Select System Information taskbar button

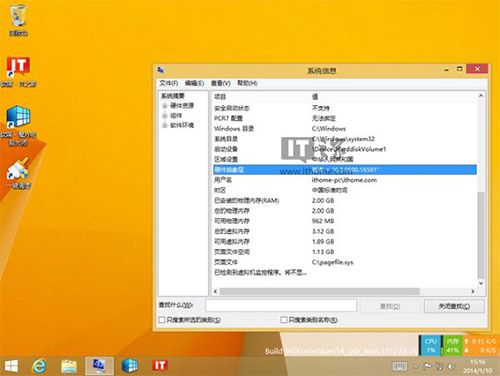click(99, 366)
